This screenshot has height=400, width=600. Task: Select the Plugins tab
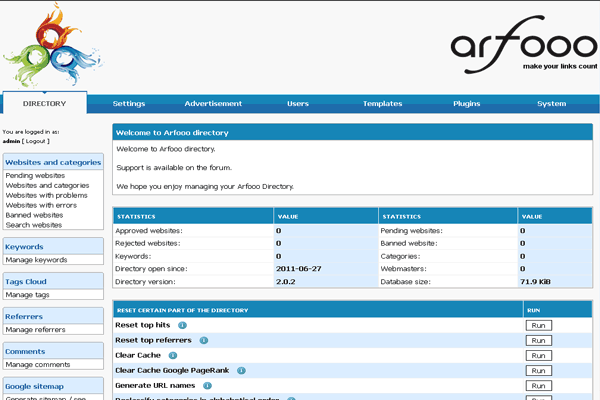point(466,104)
